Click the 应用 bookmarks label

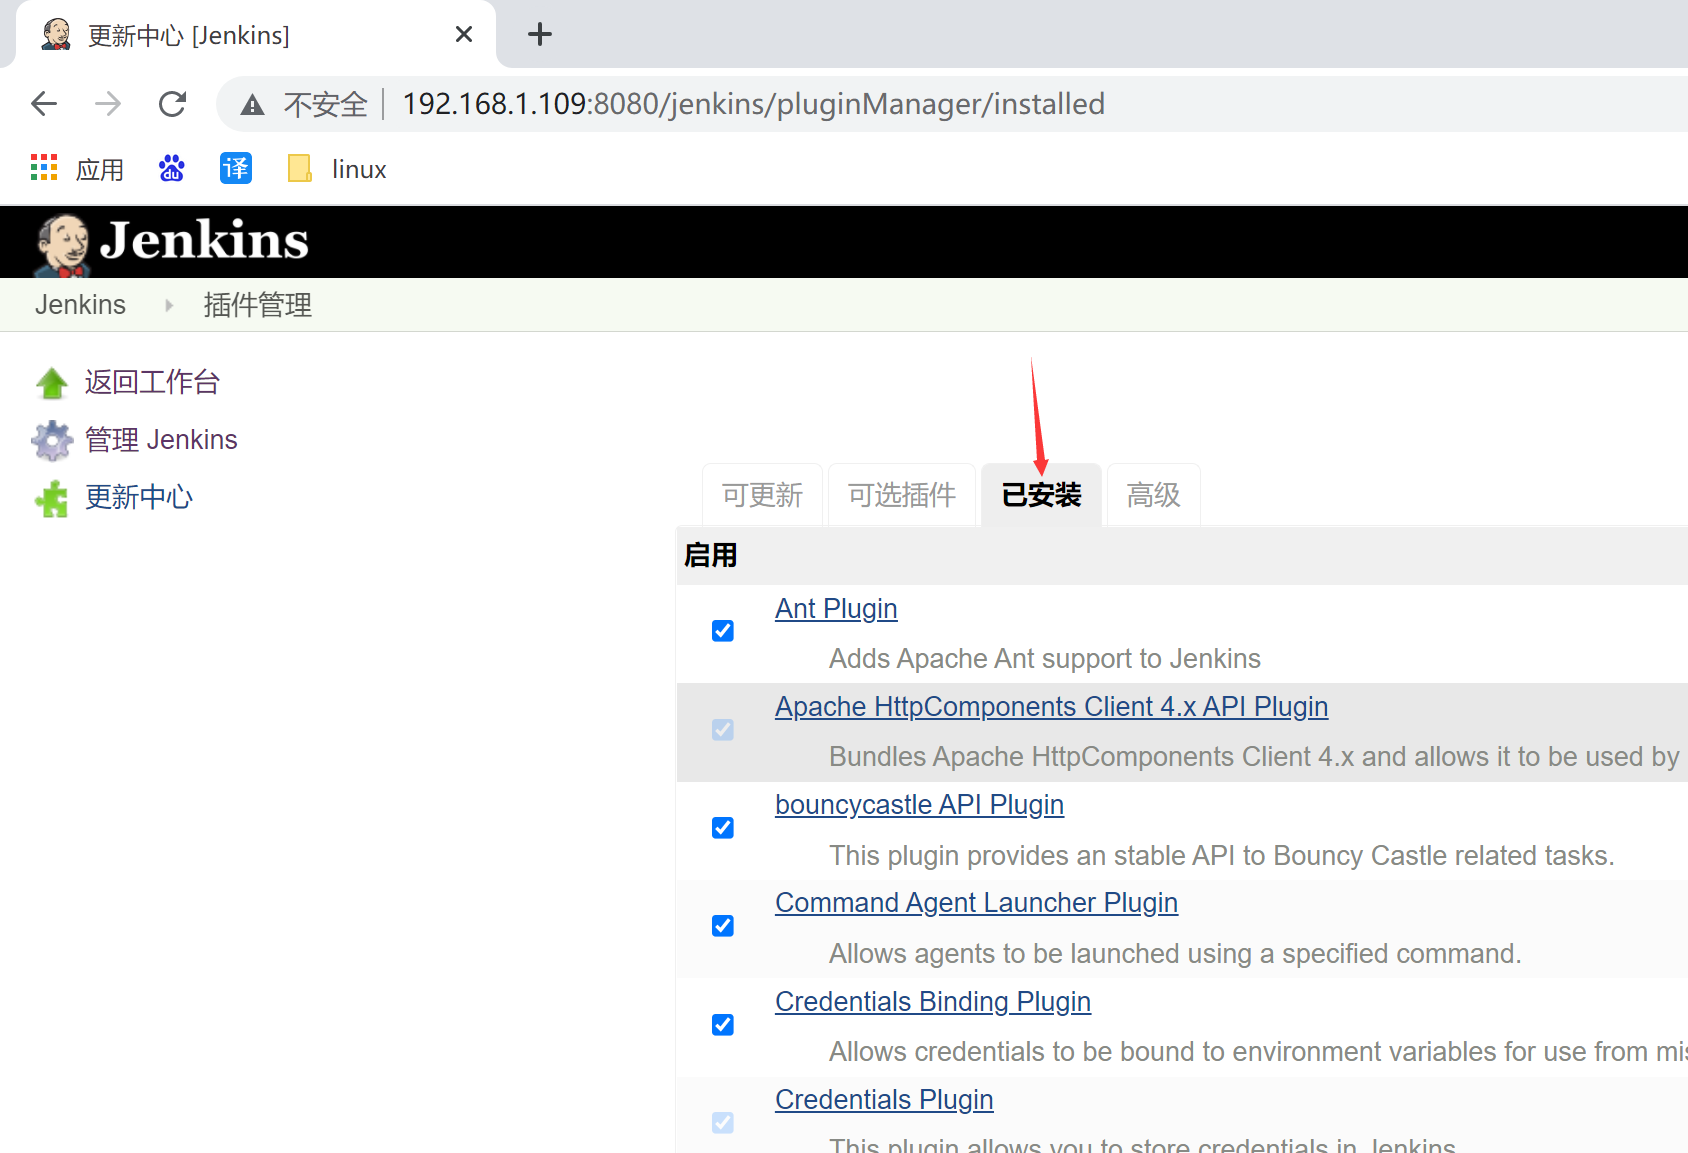[x=100, y=169]
